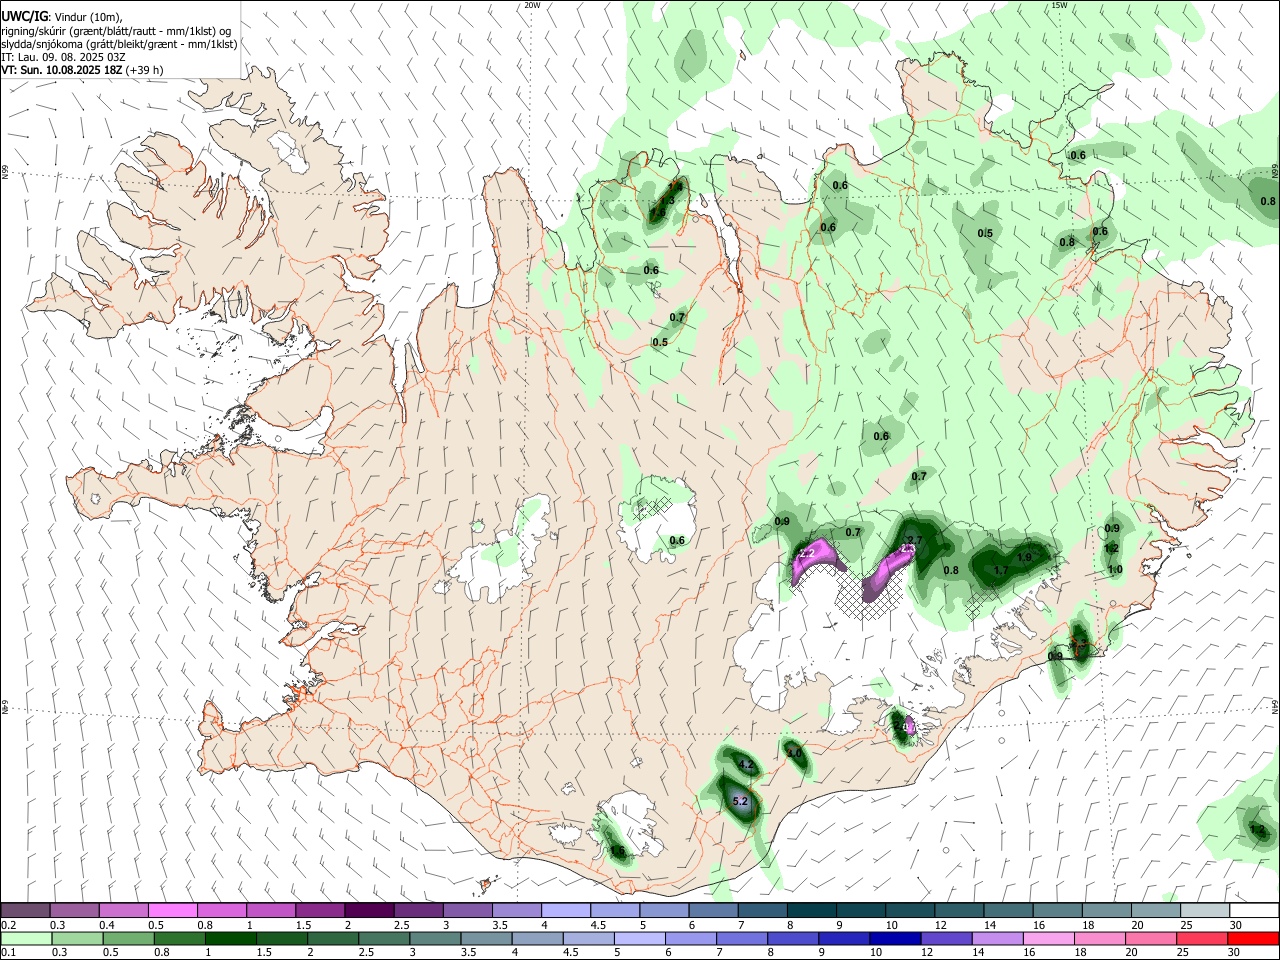Click the '30' label in the top legend row
This screenshot has width=1280, height=960.
point(1236,924)
